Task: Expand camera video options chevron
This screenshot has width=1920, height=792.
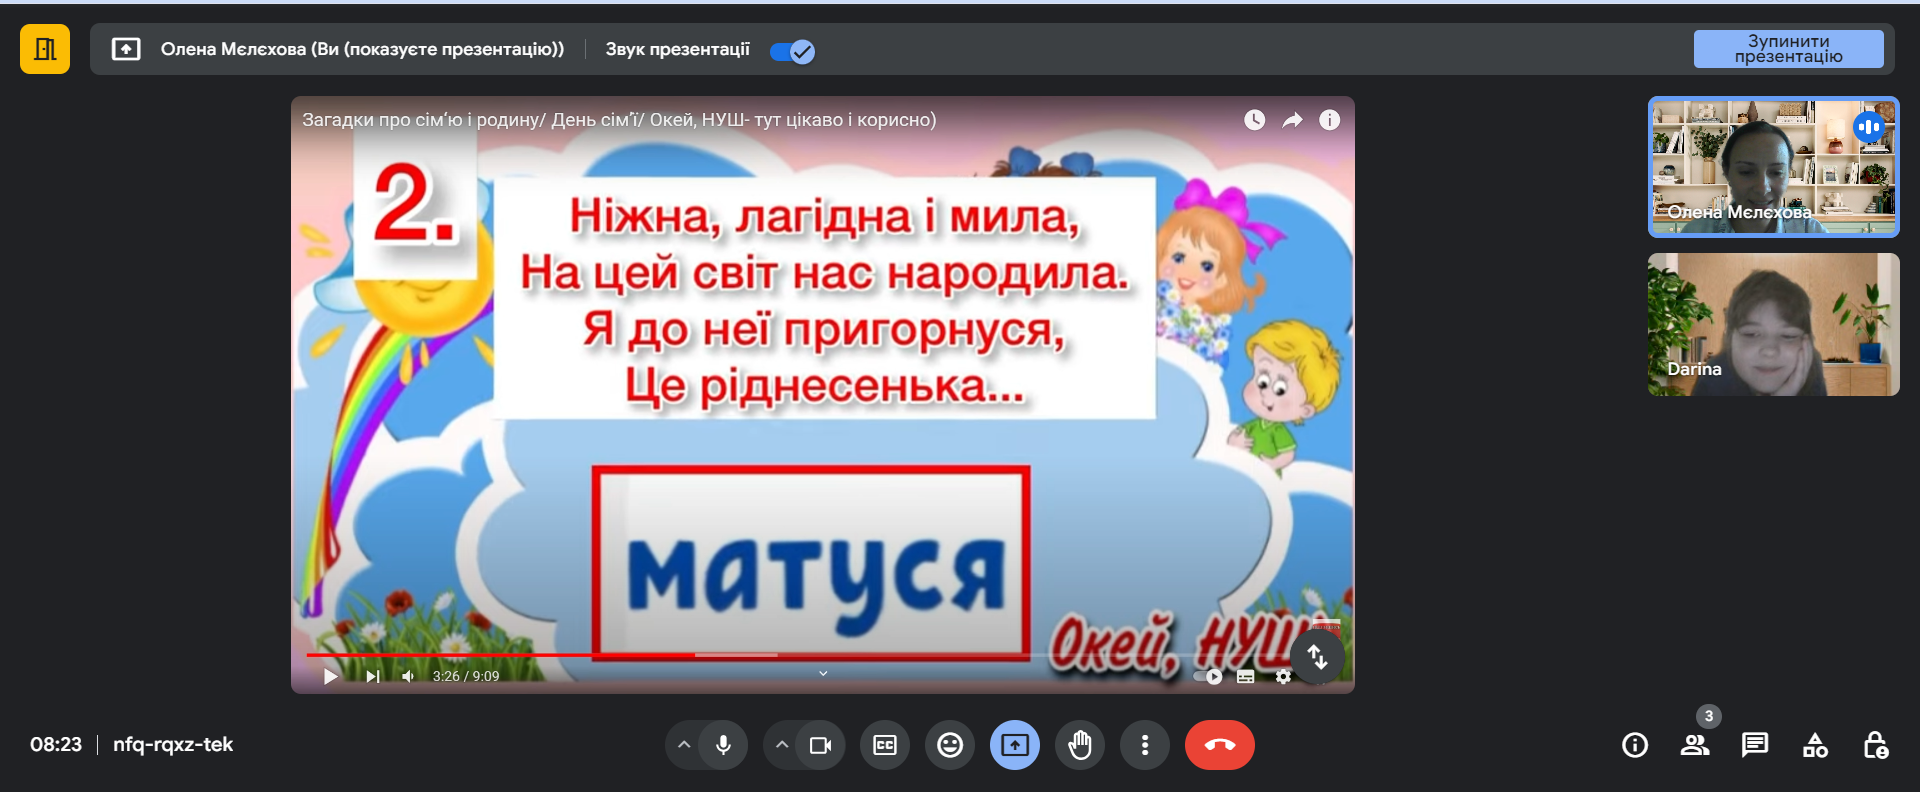Action: point(782,745)
